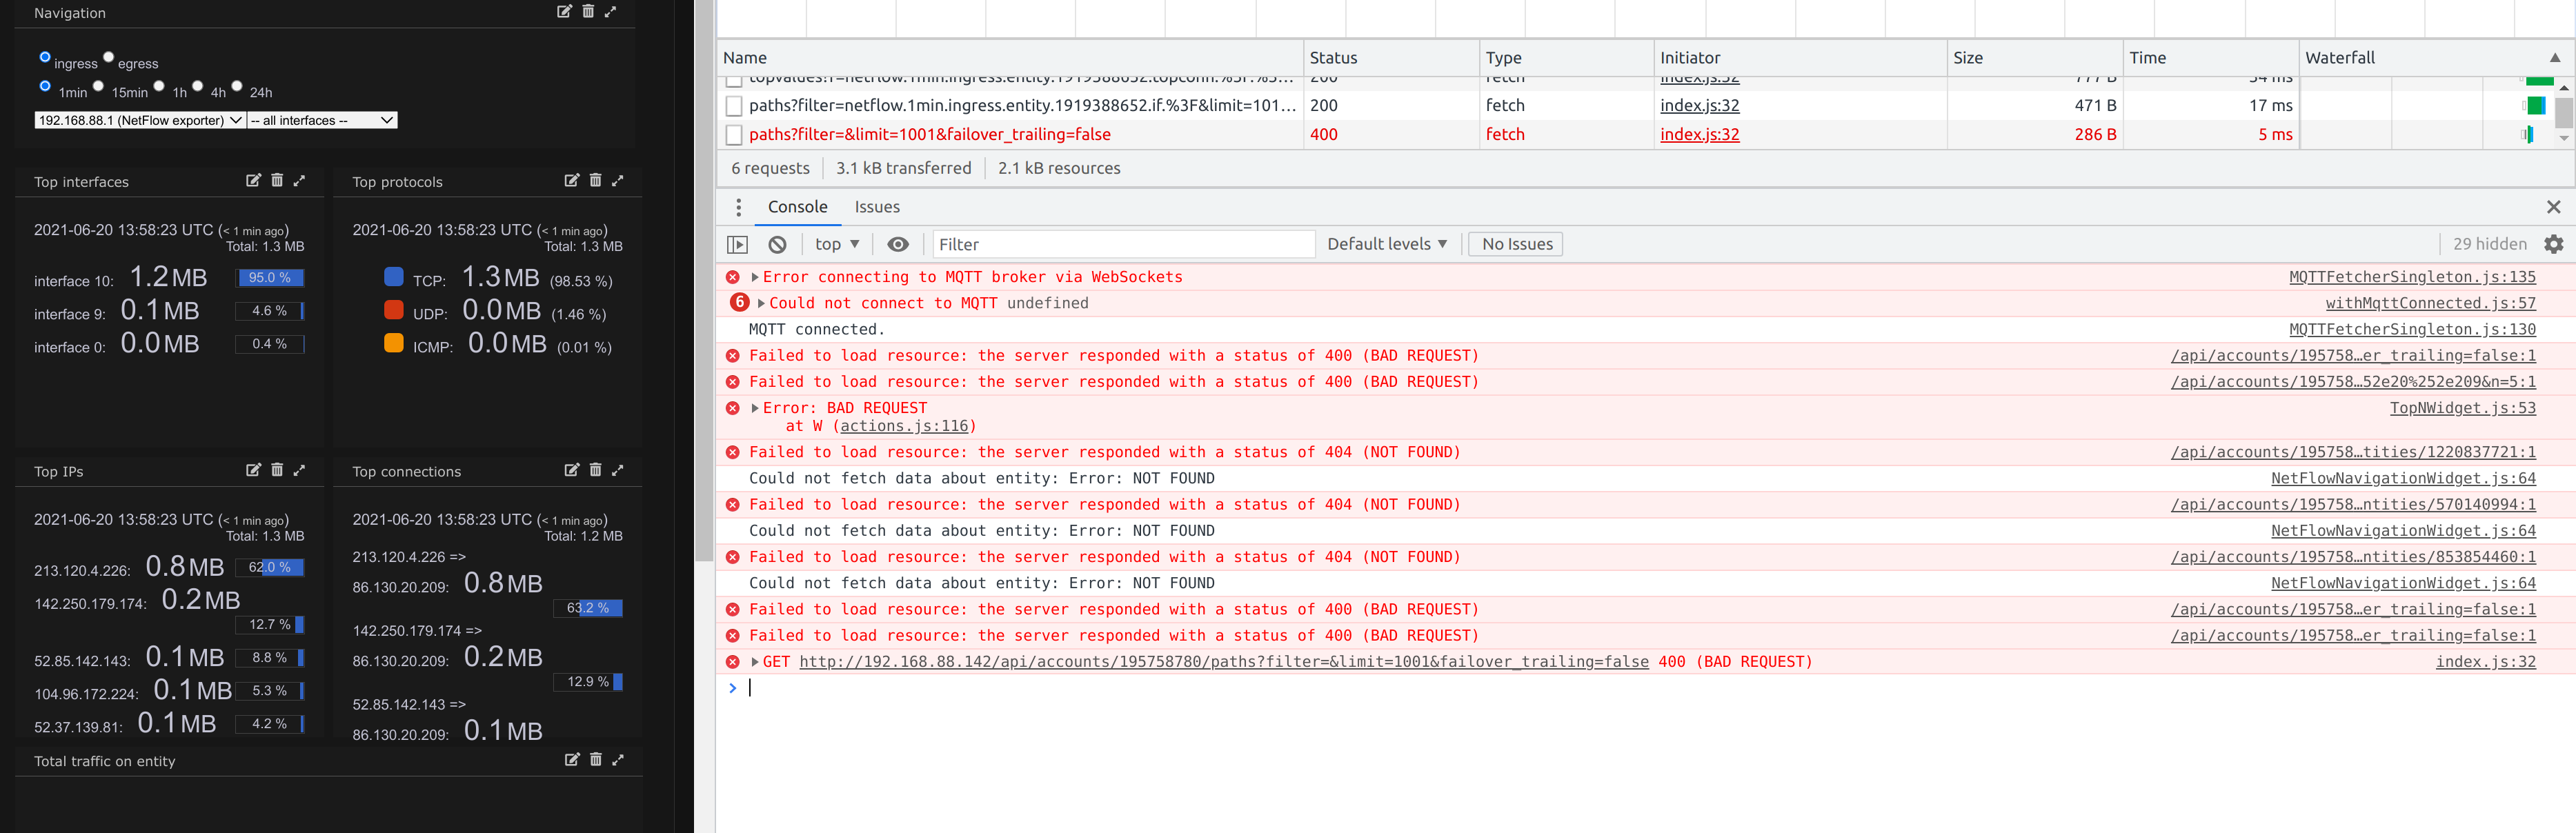
Task: Select the egress radio button
Action: [108, 57]
